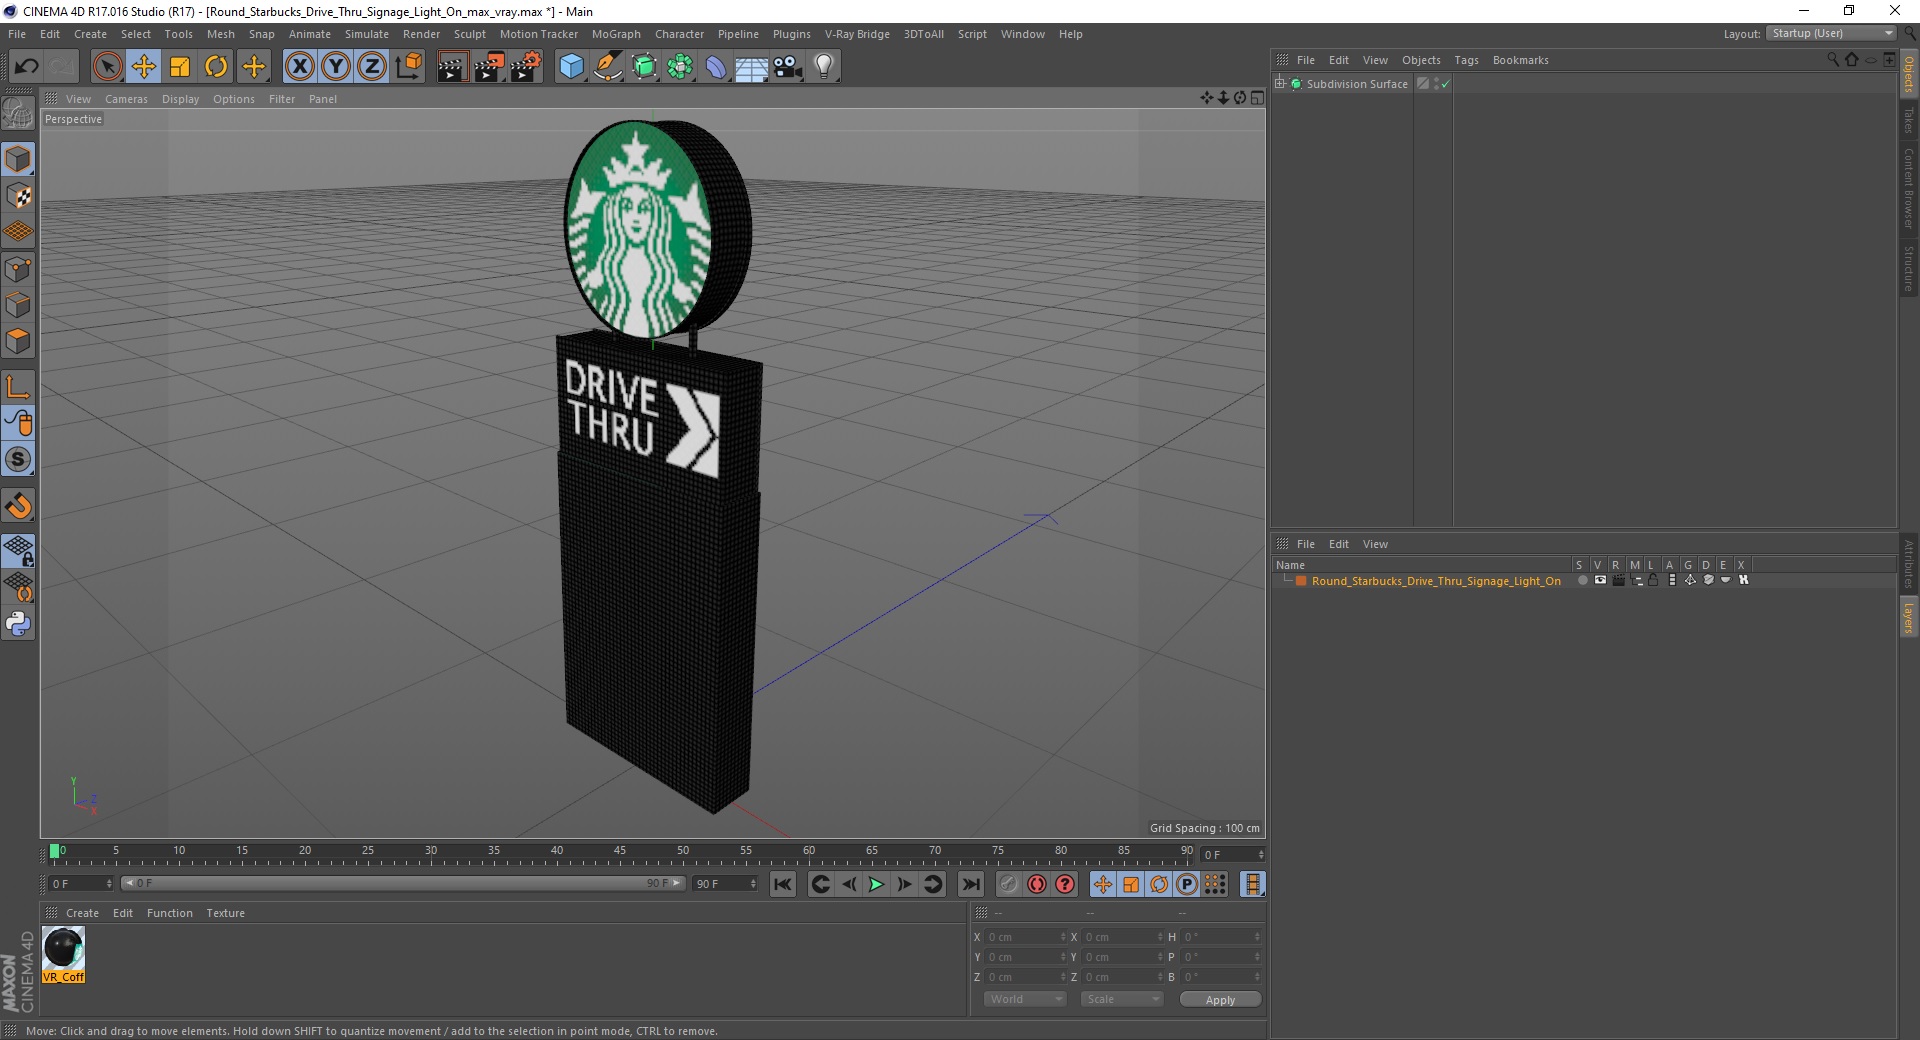Toggle Y axis lock

(336, 67)
